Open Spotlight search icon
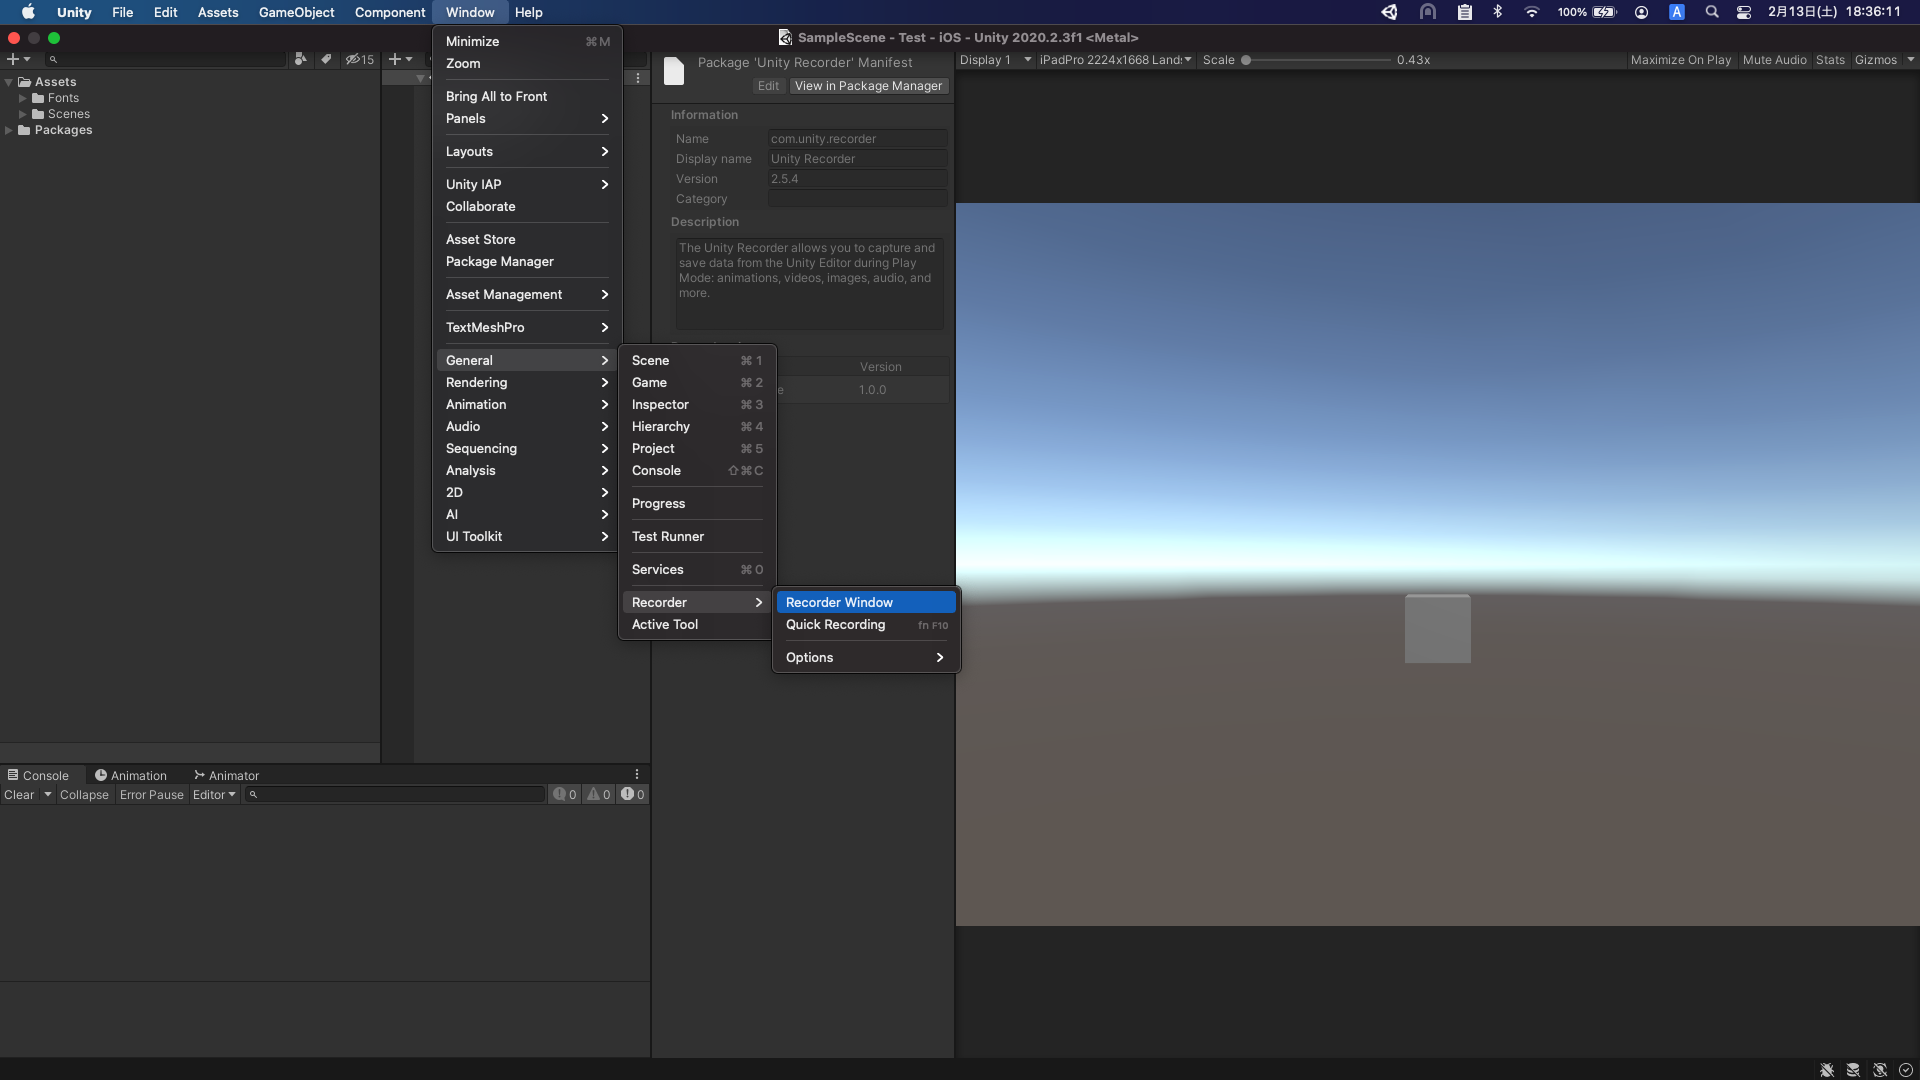The width and height of the screenshot is (1920, 1080). tap(1711, 12)
